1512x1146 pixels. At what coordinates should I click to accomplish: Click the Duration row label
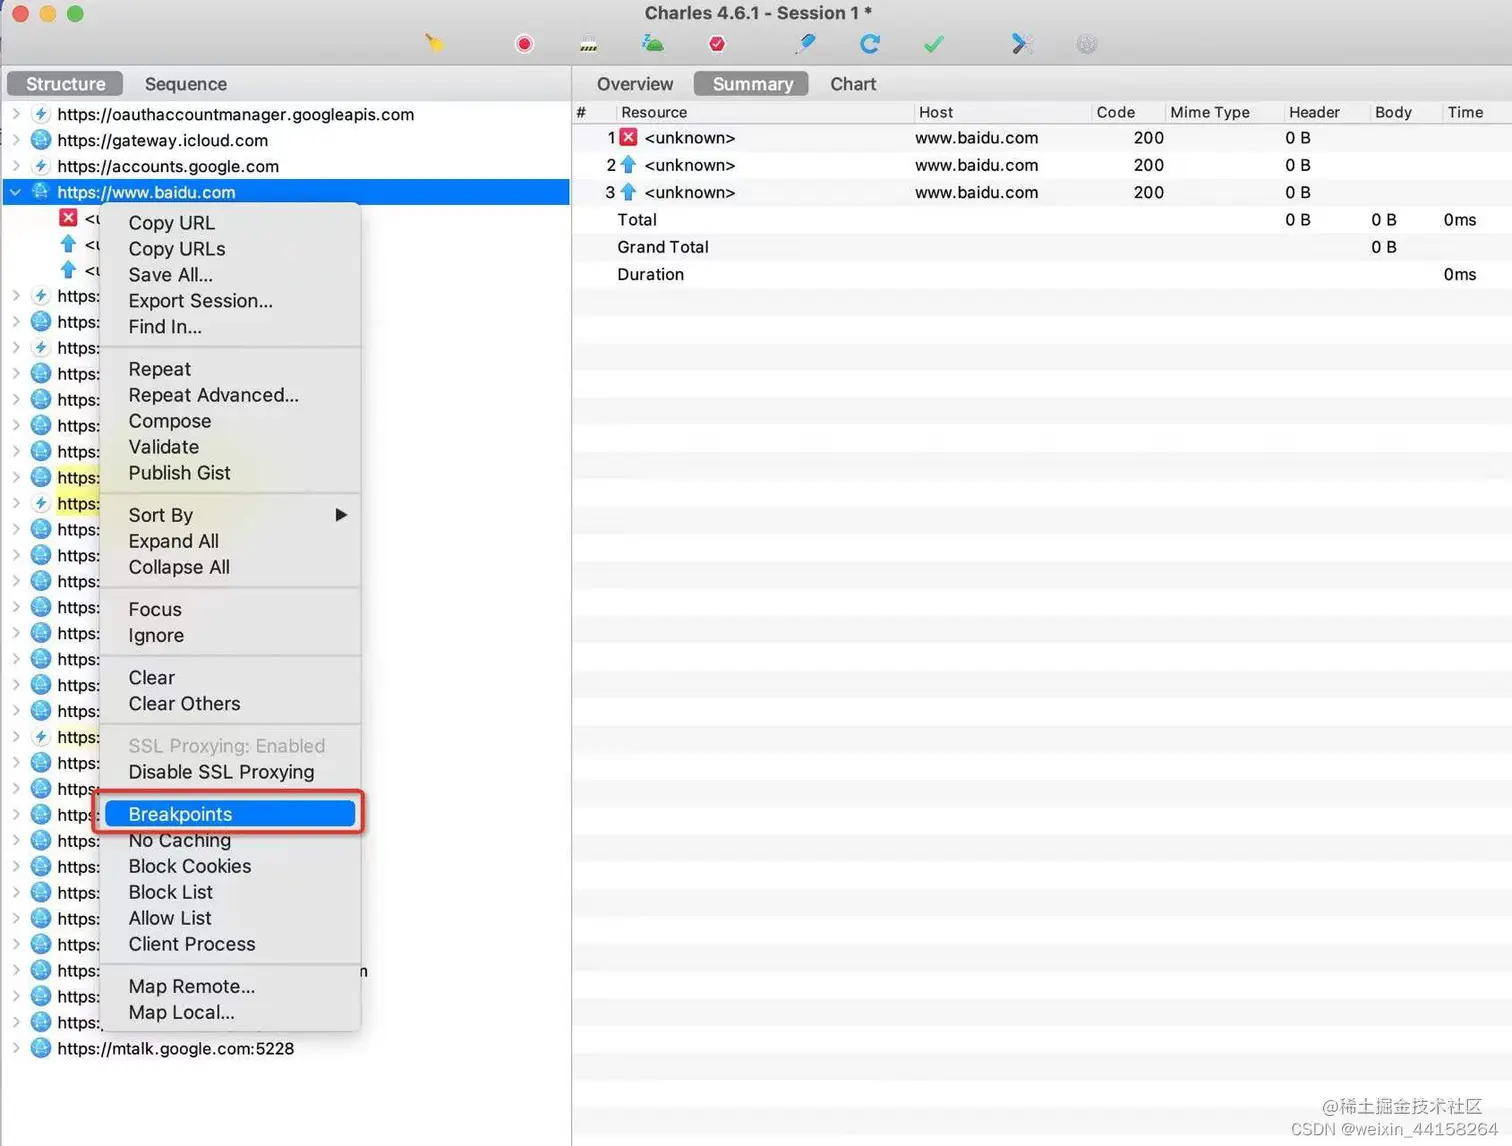click(651, 274)
